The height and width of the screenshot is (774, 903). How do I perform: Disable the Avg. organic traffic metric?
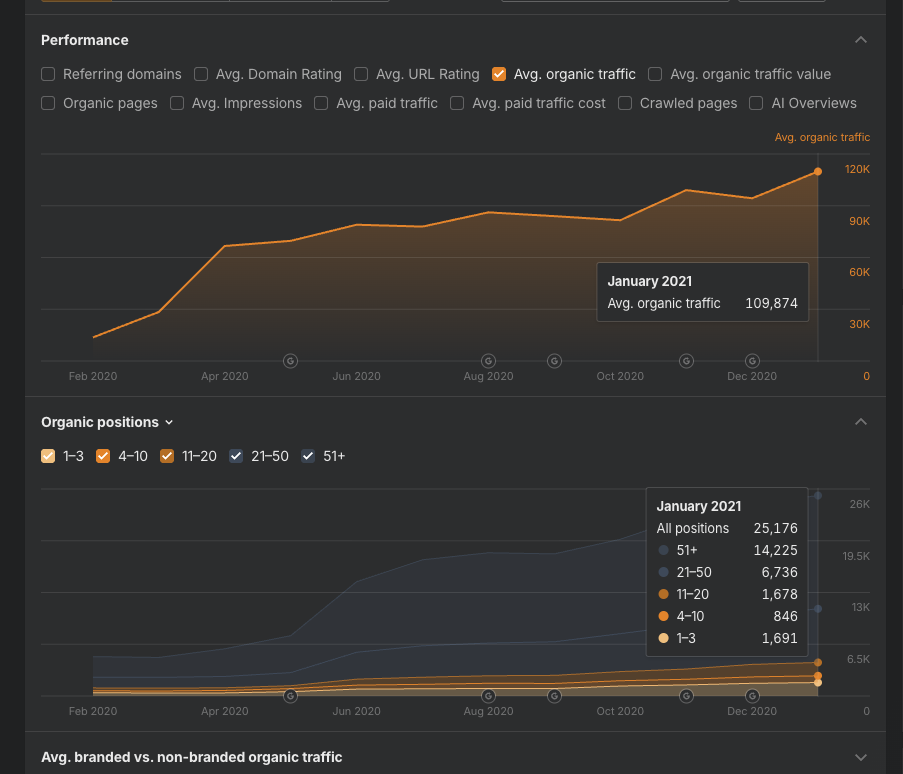pyautogui.click(x=498, y=74)
